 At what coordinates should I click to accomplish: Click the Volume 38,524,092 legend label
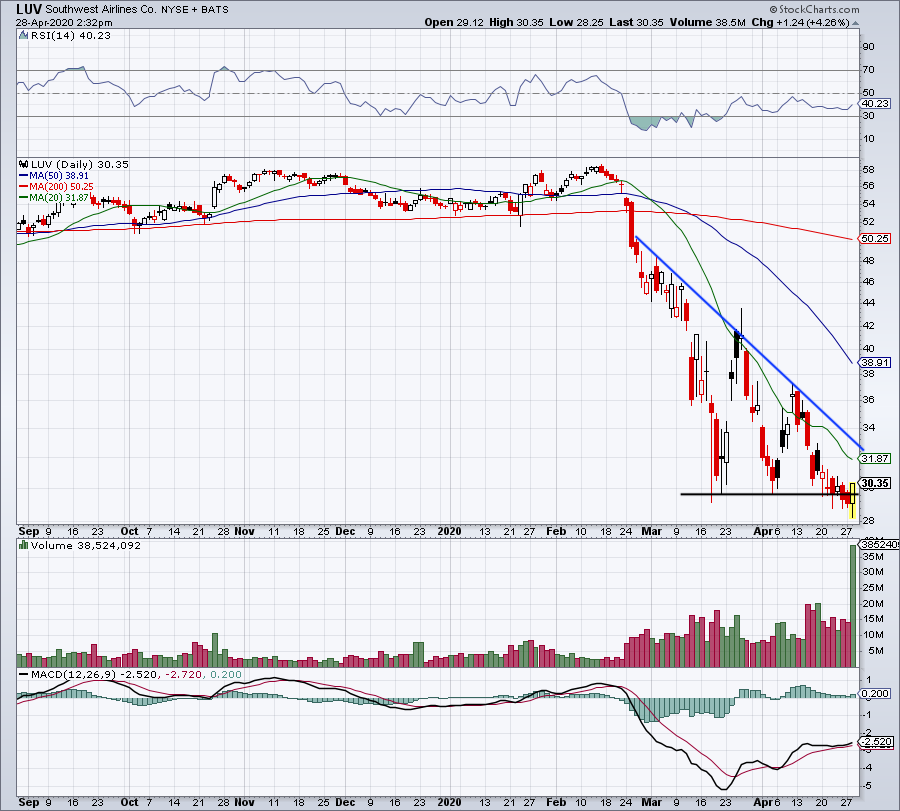tap(86, 545)
